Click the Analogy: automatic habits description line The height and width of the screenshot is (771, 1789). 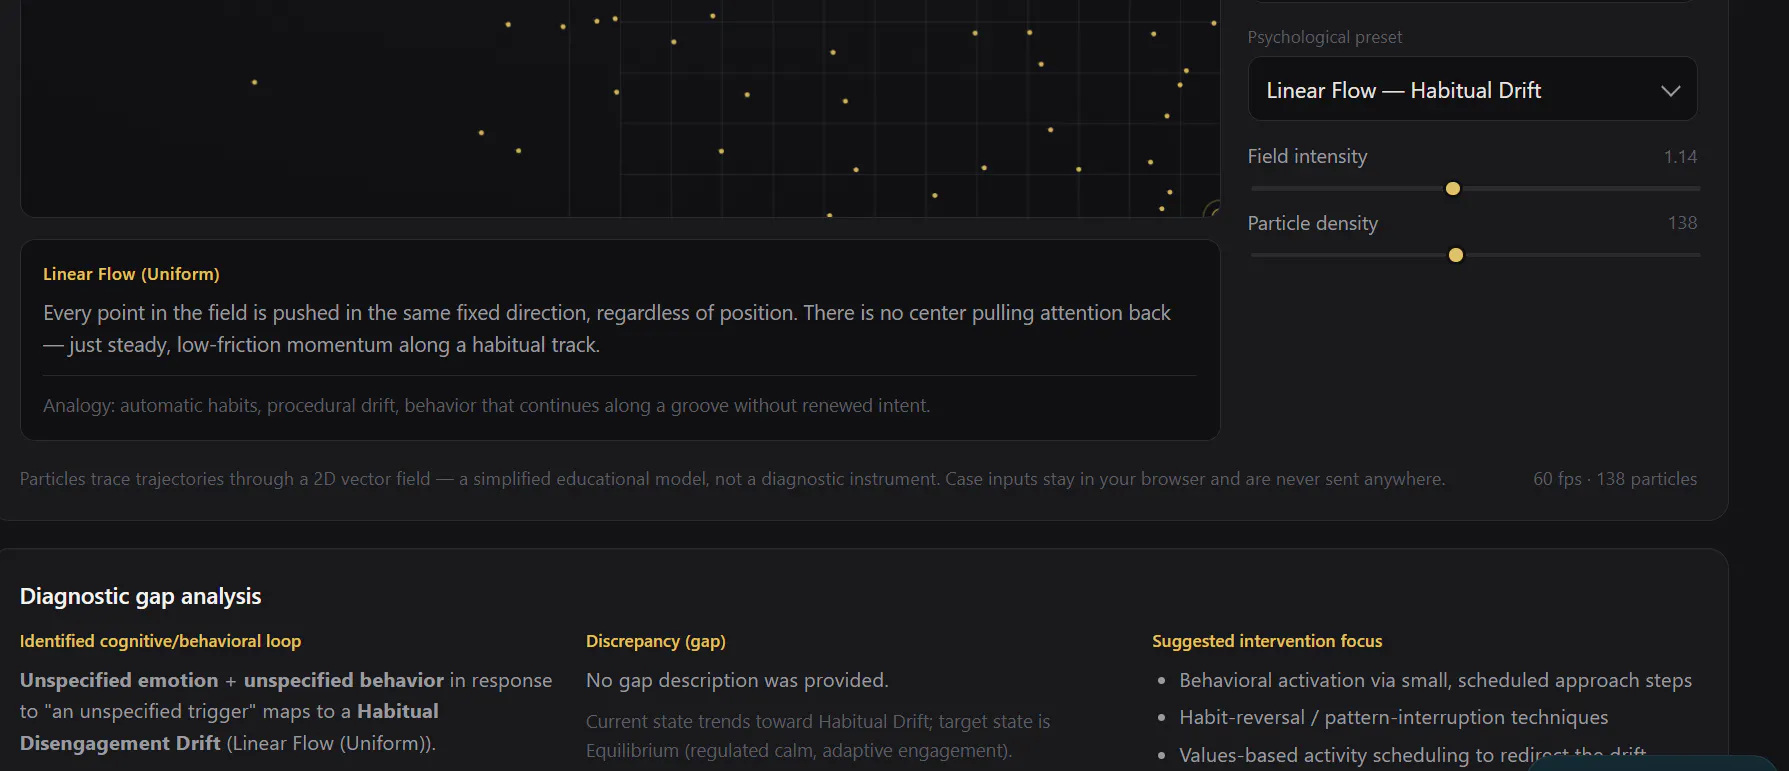coord(486,405)
